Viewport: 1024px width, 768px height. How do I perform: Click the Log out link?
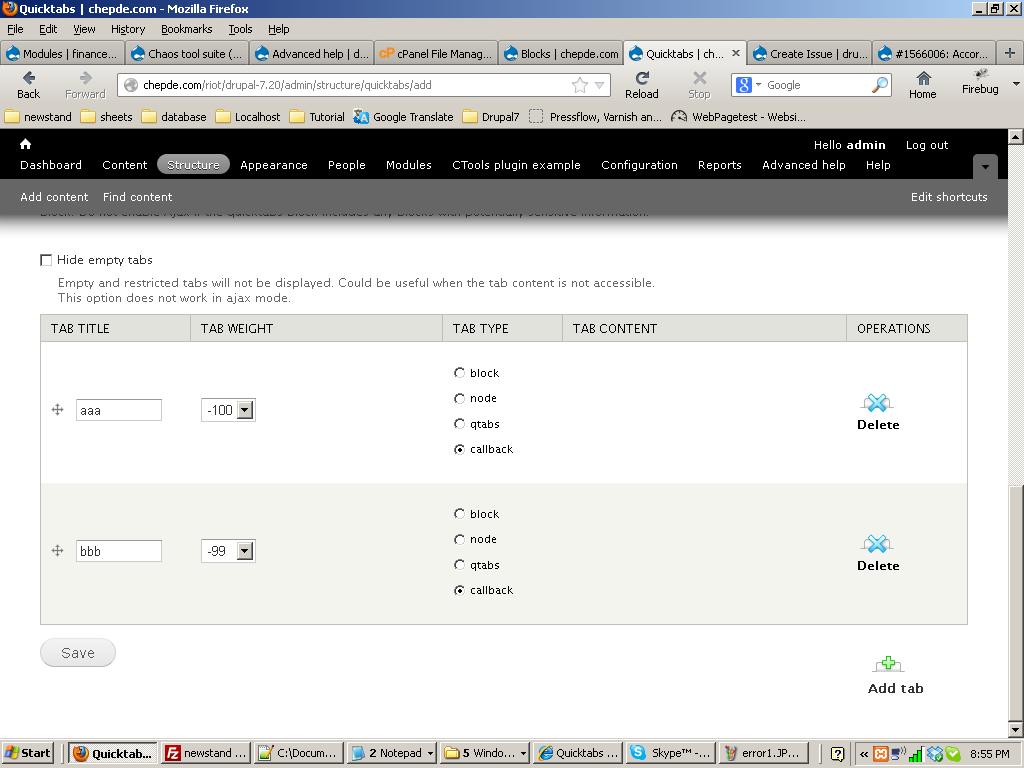927,145
